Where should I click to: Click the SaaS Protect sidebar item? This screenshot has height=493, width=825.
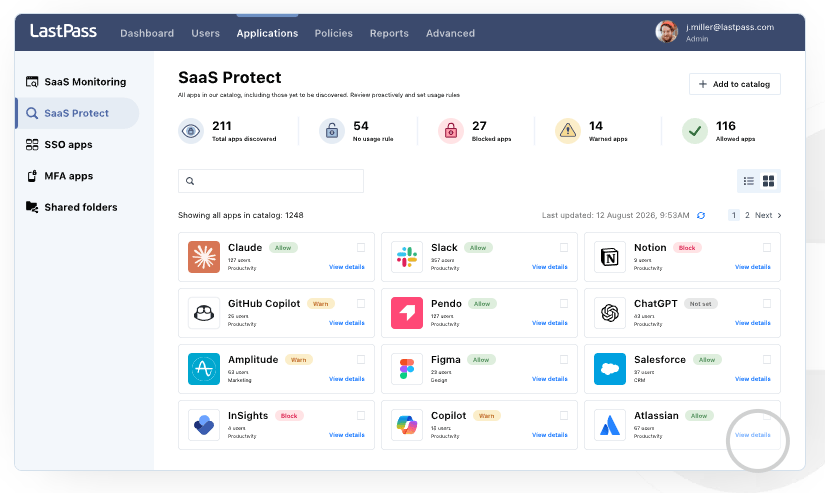77,113
